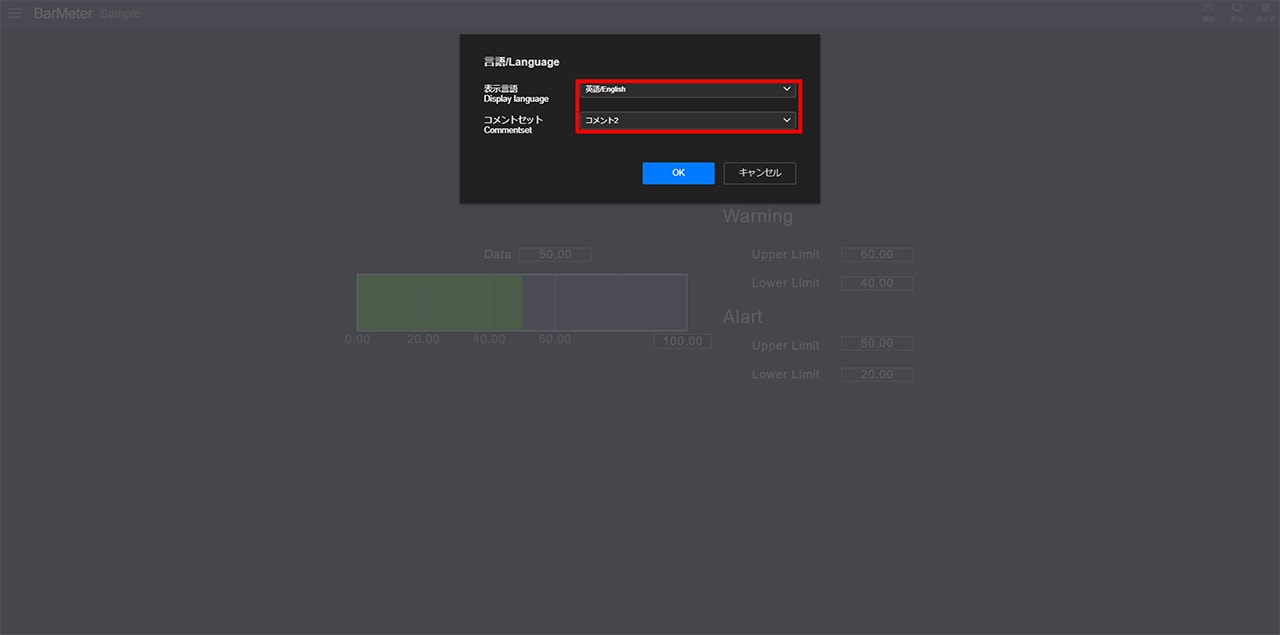Click the Sample text in the header
This screenshot has height=635, width=1280.
tap(120, 14)
